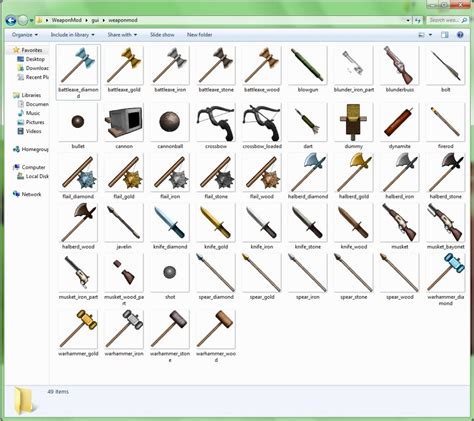Image resolution: width=474 pixels, height=421 pixels.
Task: Select the shot image file
Action: click(x=170, y=277)
